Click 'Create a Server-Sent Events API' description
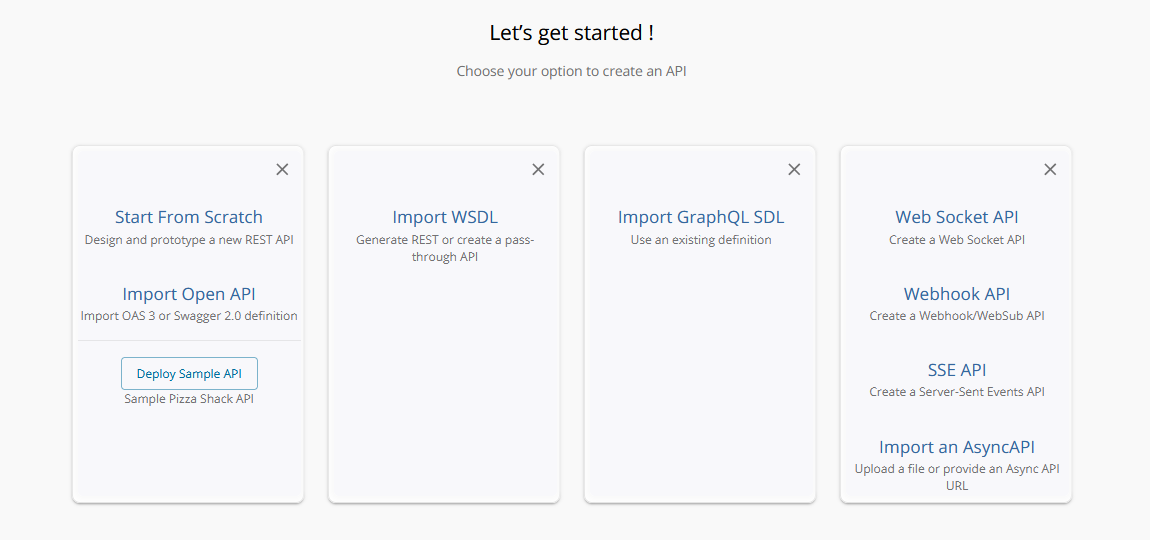Image resolution: width=1150 pixels, height=540 pixels. [957, 392]
